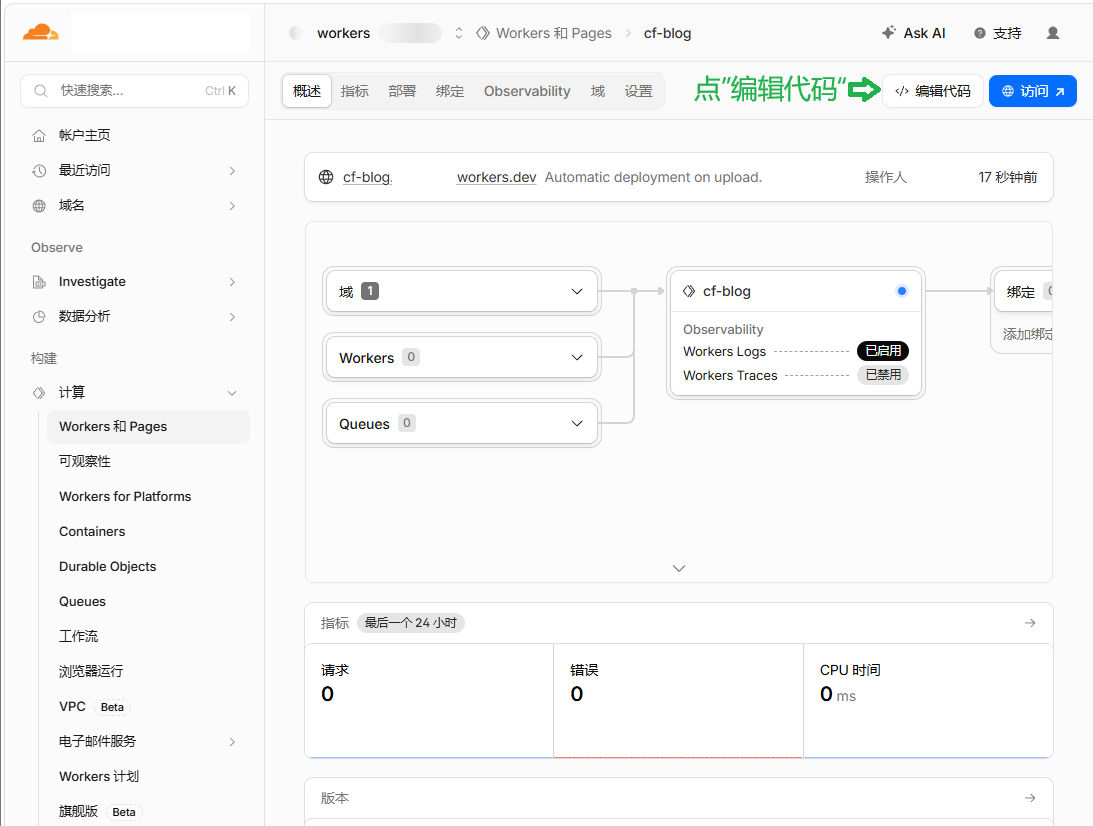This screenshot has height=826, width=1093.
Task: Click the 请求 metric card
Action: coord(429,701)
